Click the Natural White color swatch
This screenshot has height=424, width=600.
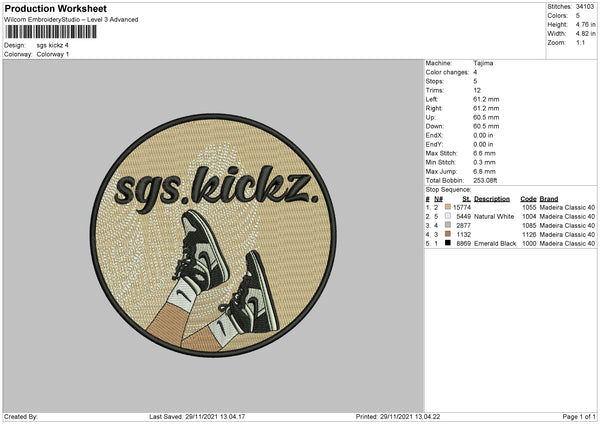[448, 216]
